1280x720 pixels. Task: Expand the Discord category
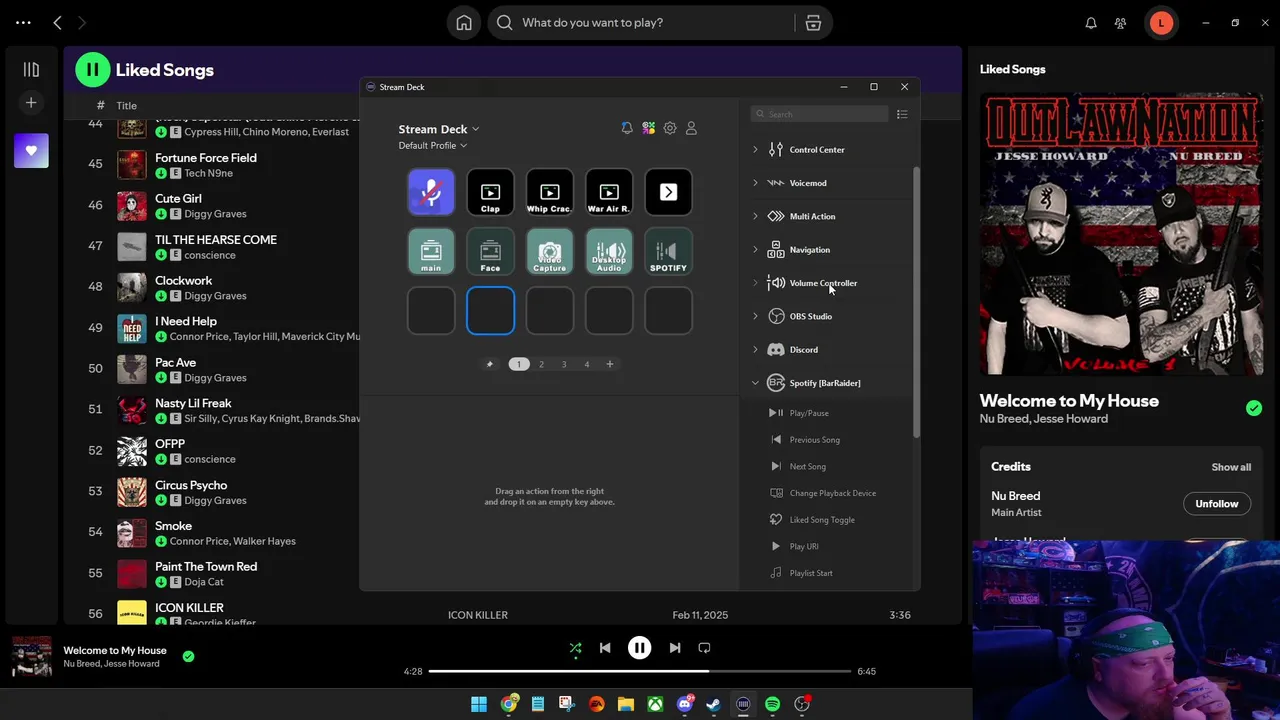point(755,350)
